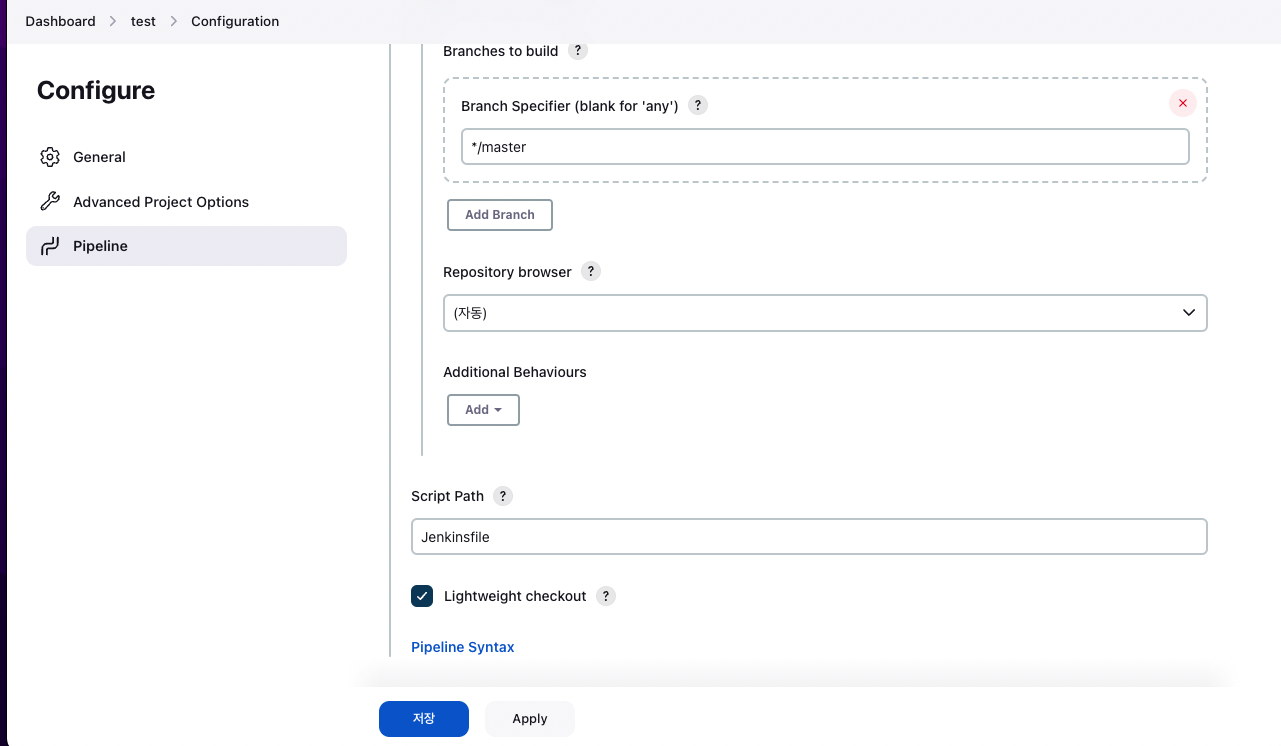This screenshot has height=746, width=1281.
Task: Click the Script Path Jenkinsfile field
Action: point(809,537)
